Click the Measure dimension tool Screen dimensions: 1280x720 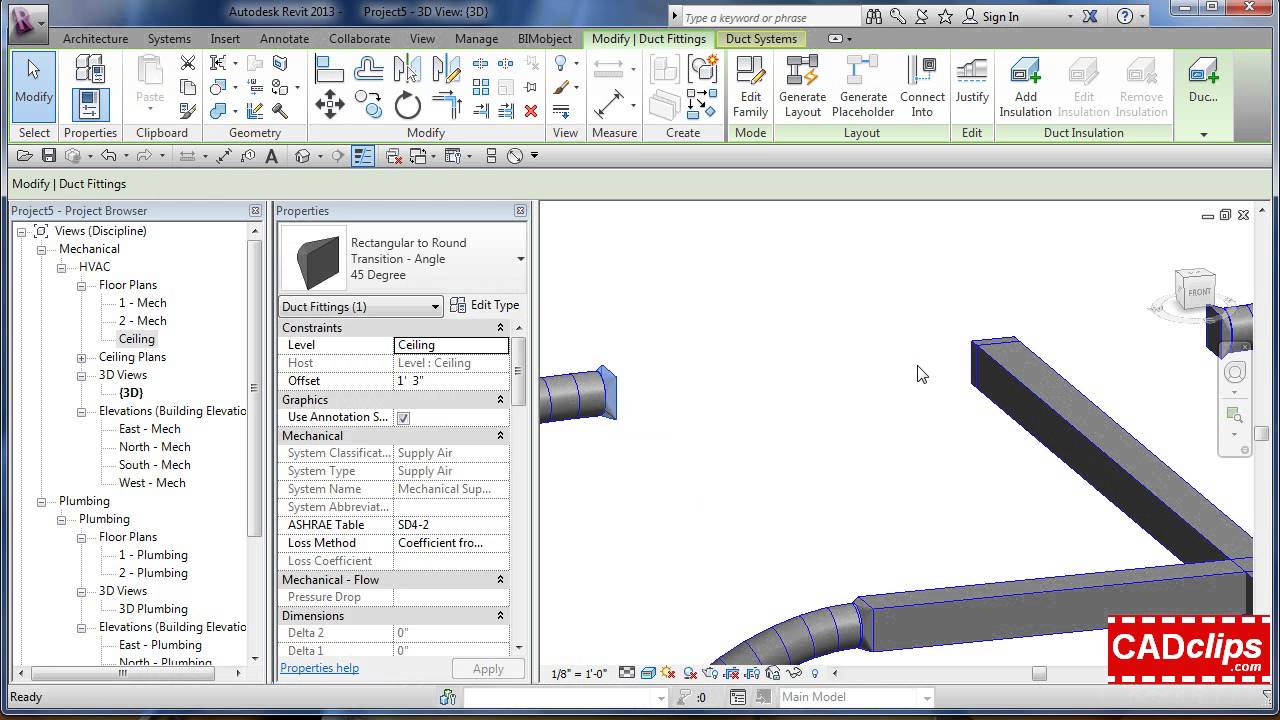tap(608, 105)
